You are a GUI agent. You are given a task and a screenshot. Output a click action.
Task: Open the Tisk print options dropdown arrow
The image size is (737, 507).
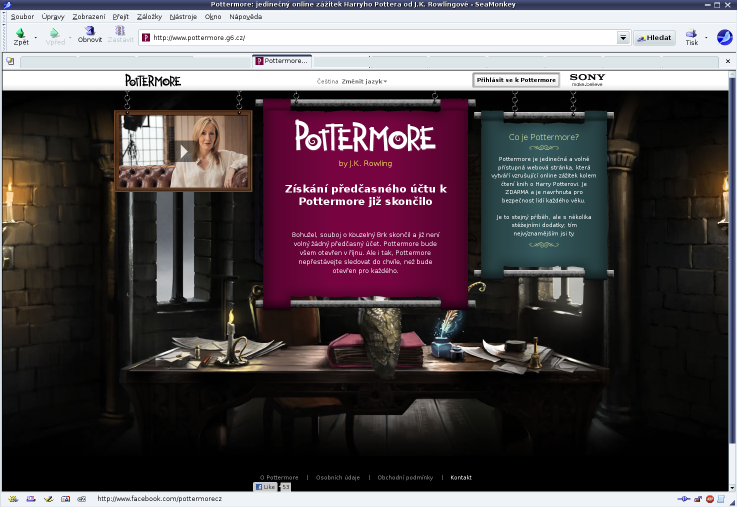point(706,38)
